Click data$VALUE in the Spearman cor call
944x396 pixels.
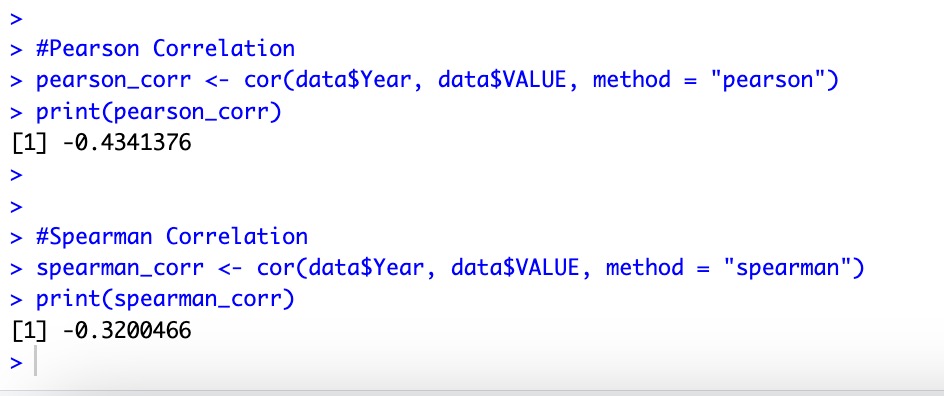(521, 268)
